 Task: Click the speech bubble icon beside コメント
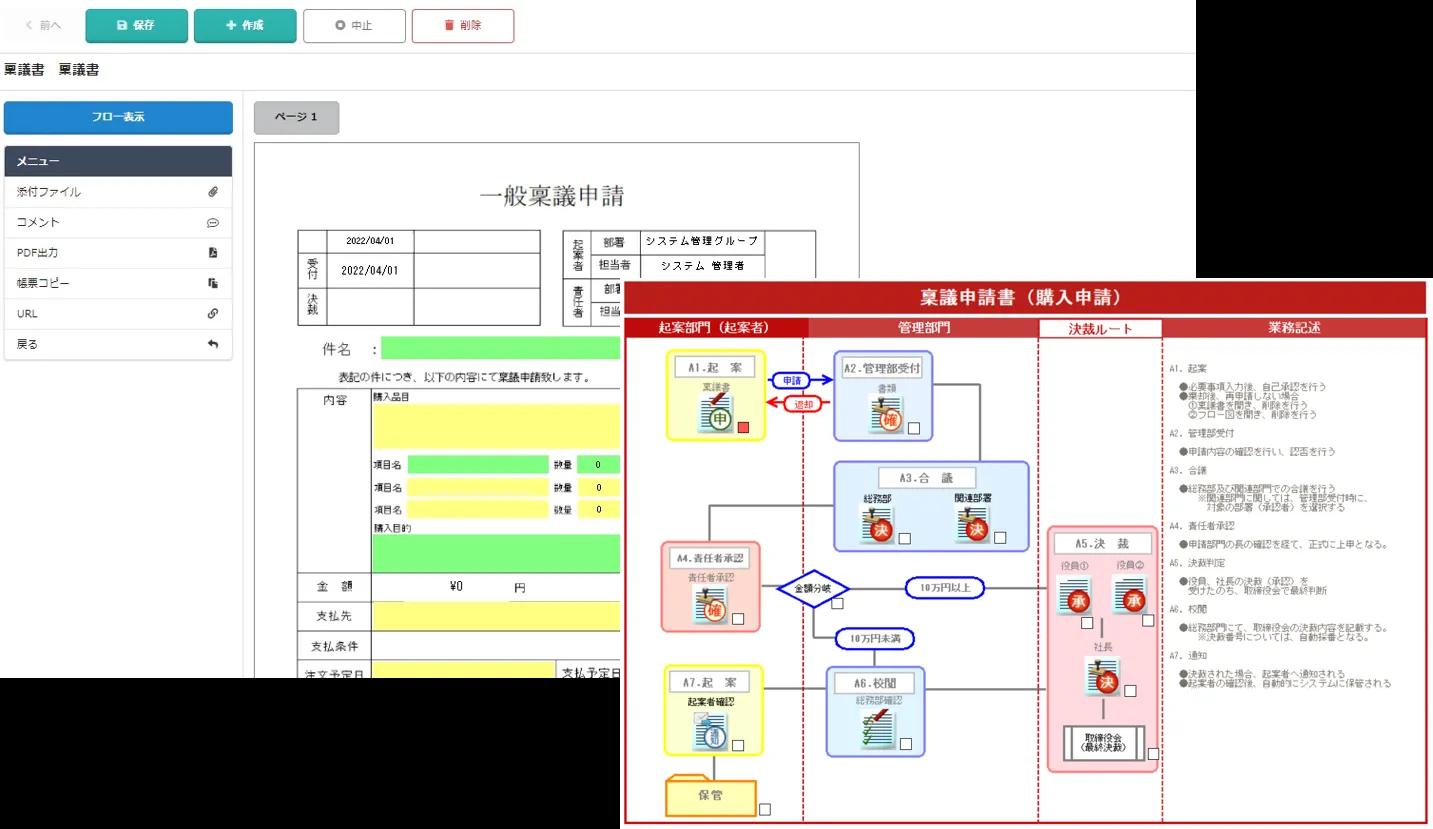point(212,223)
